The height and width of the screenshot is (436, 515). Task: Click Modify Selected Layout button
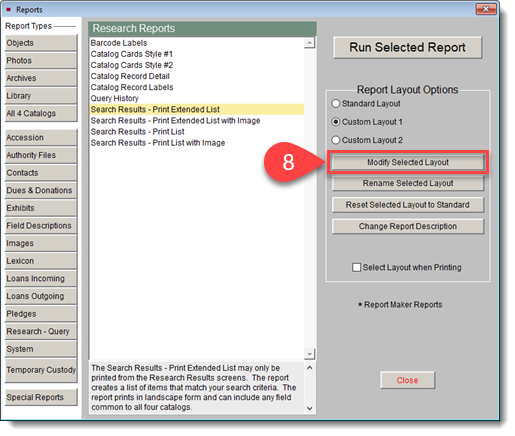click(x=408, y=162)
